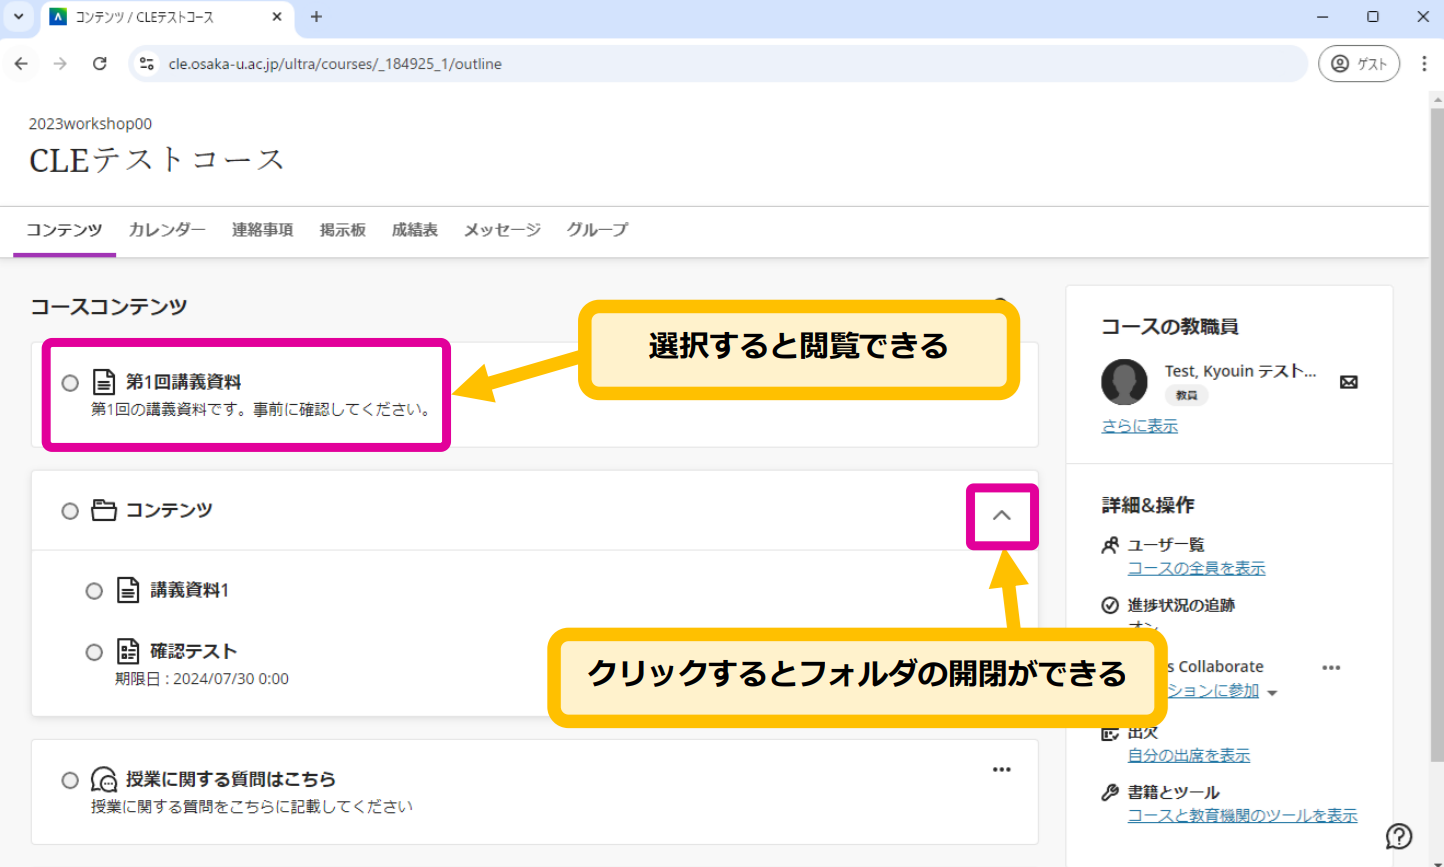Click the コースの全員を表示 link
The image size is (1444, 867).
click(x=1197, y=568)
